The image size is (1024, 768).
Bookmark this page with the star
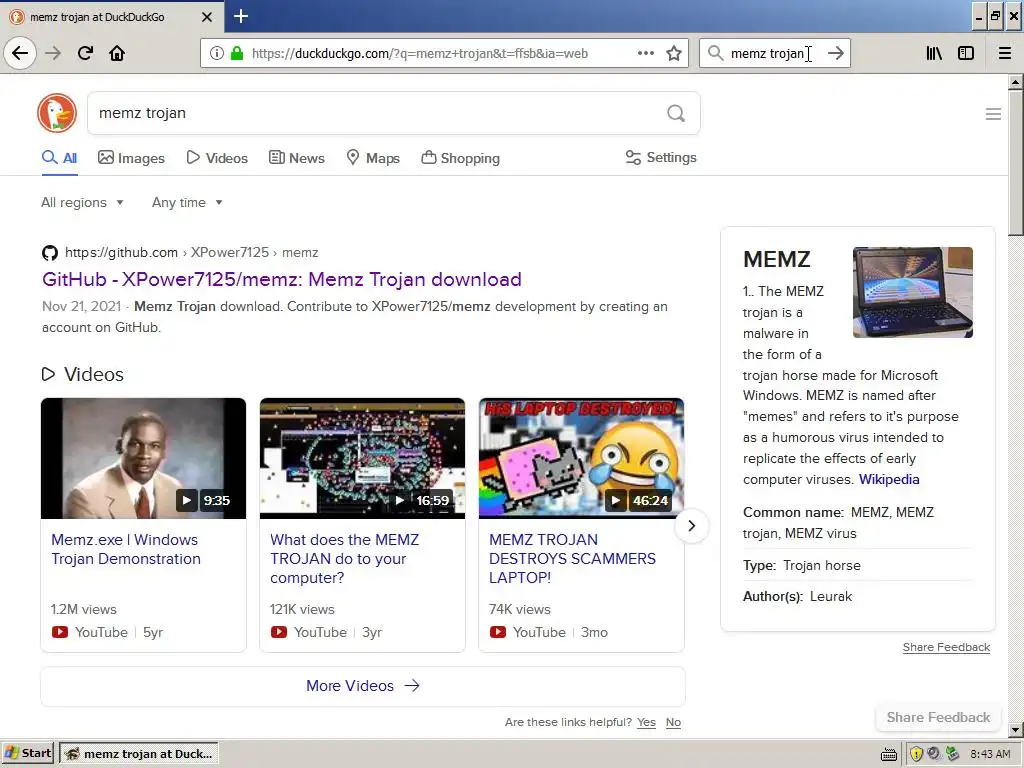(x=674, y=53)
